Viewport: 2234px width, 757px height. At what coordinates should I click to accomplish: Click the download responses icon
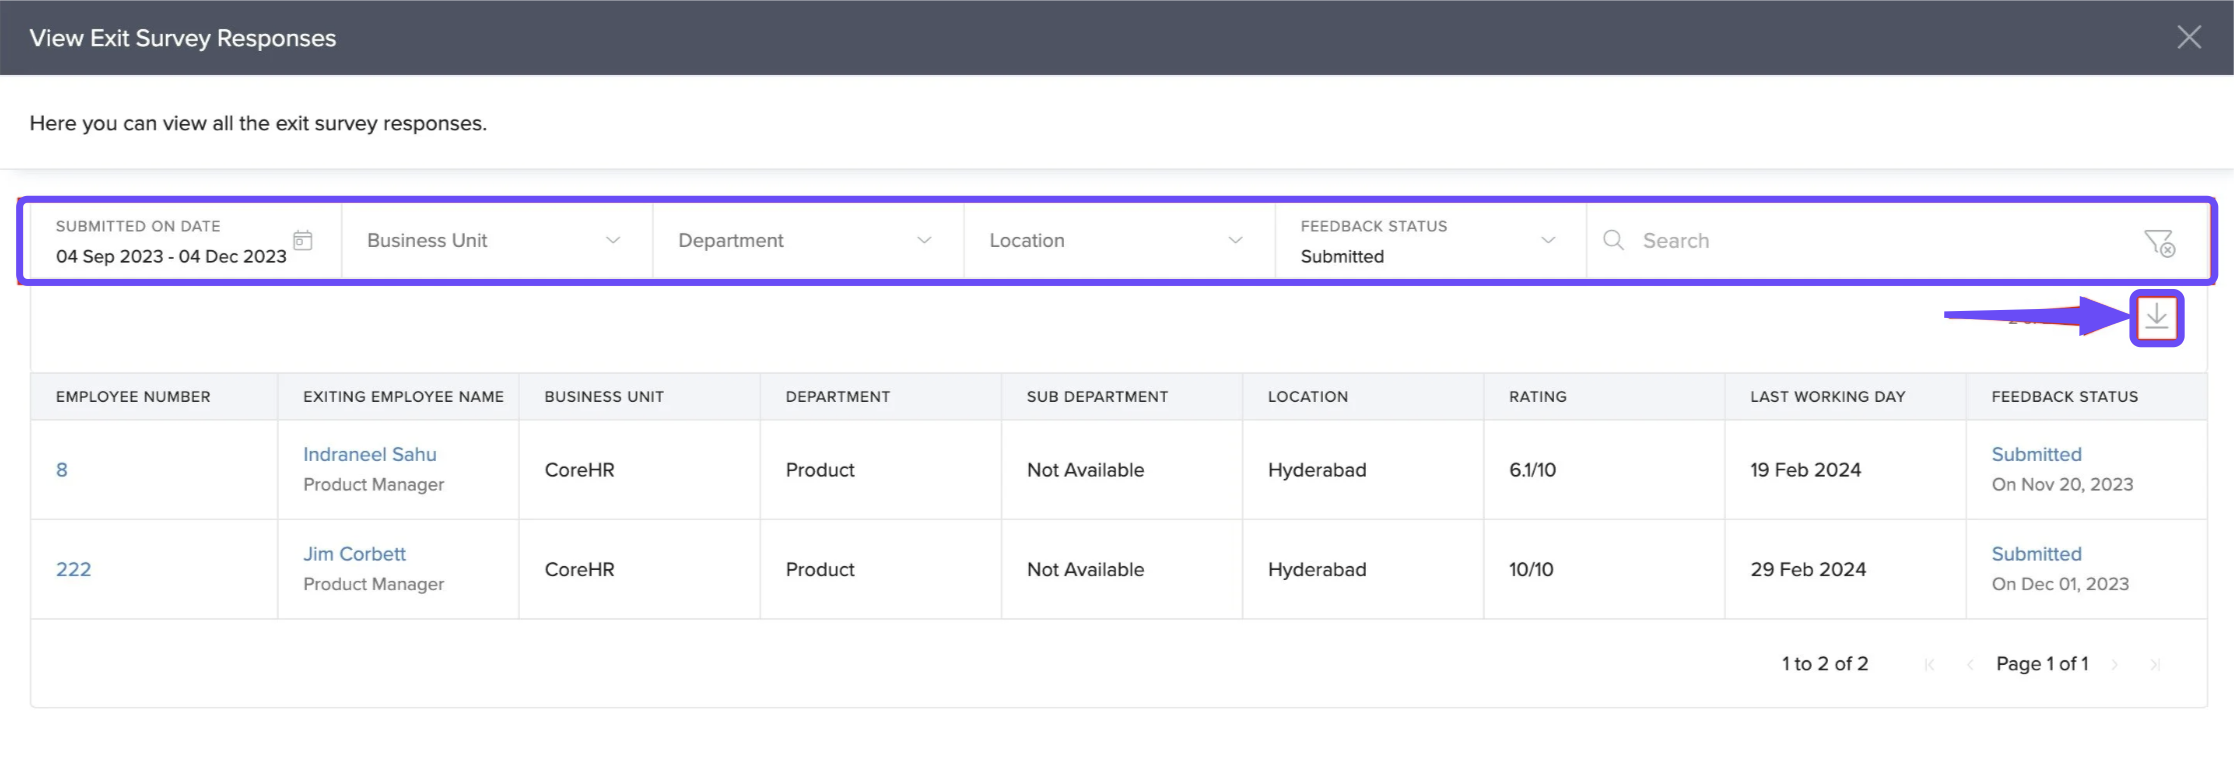point(2156,318)
